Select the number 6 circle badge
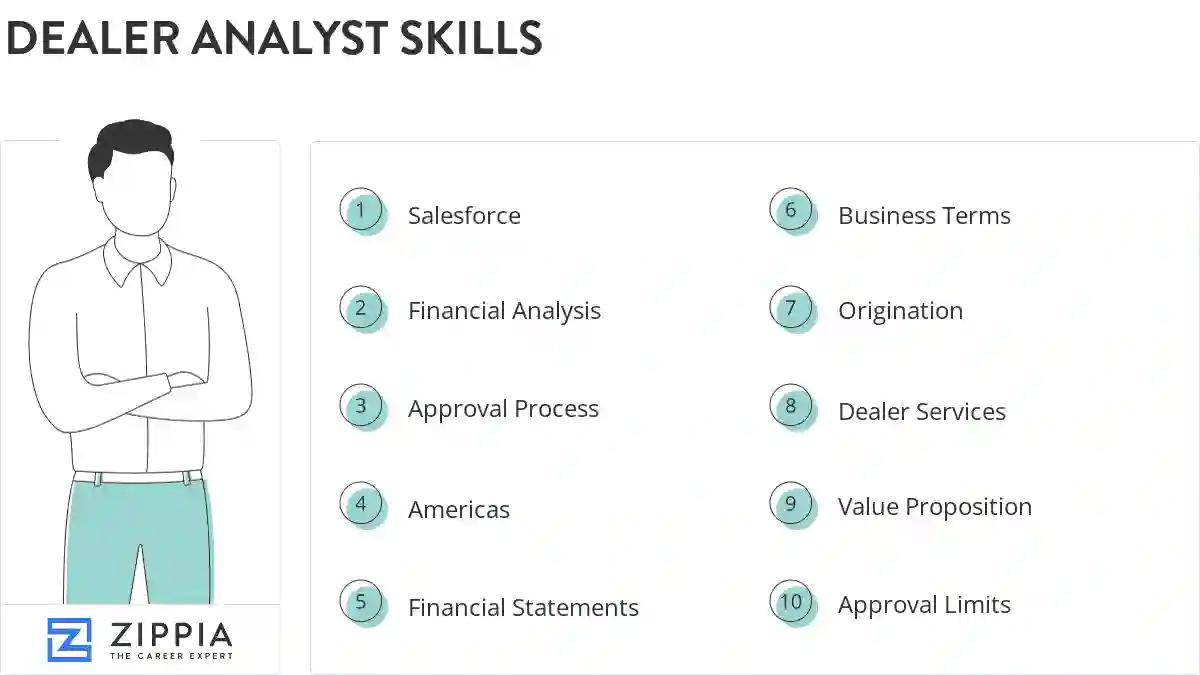The width and height of the screenshot is (1200, 675). [x=791, y=211]
